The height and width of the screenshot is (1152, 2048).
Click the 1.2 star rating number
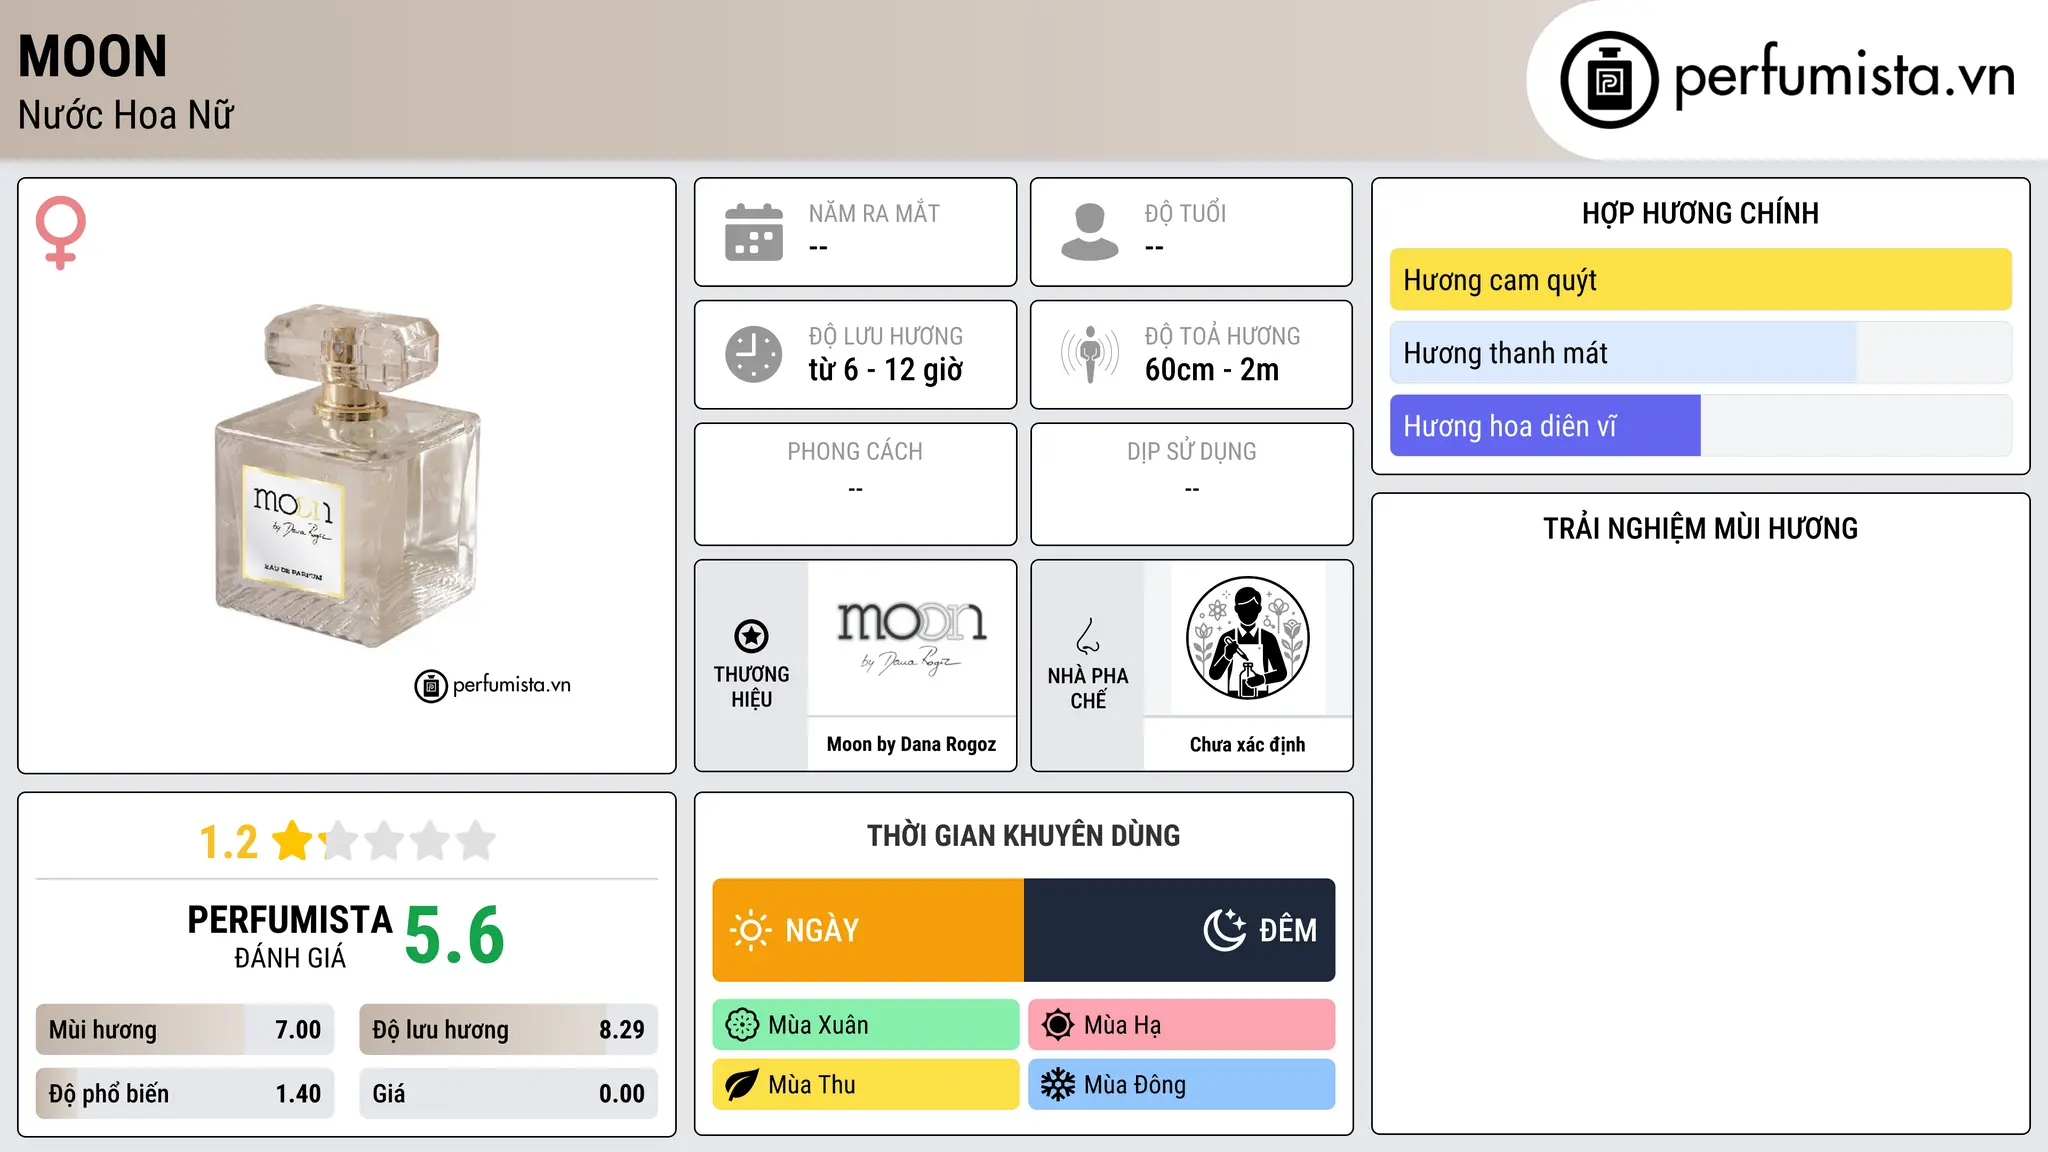click(229, 842)
